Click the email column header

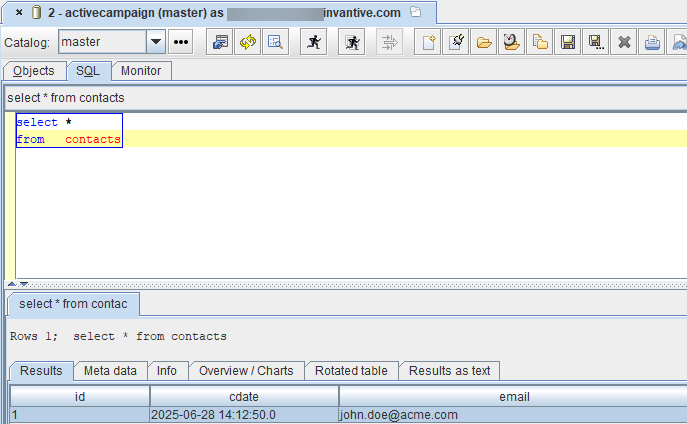tap(512, 397)
